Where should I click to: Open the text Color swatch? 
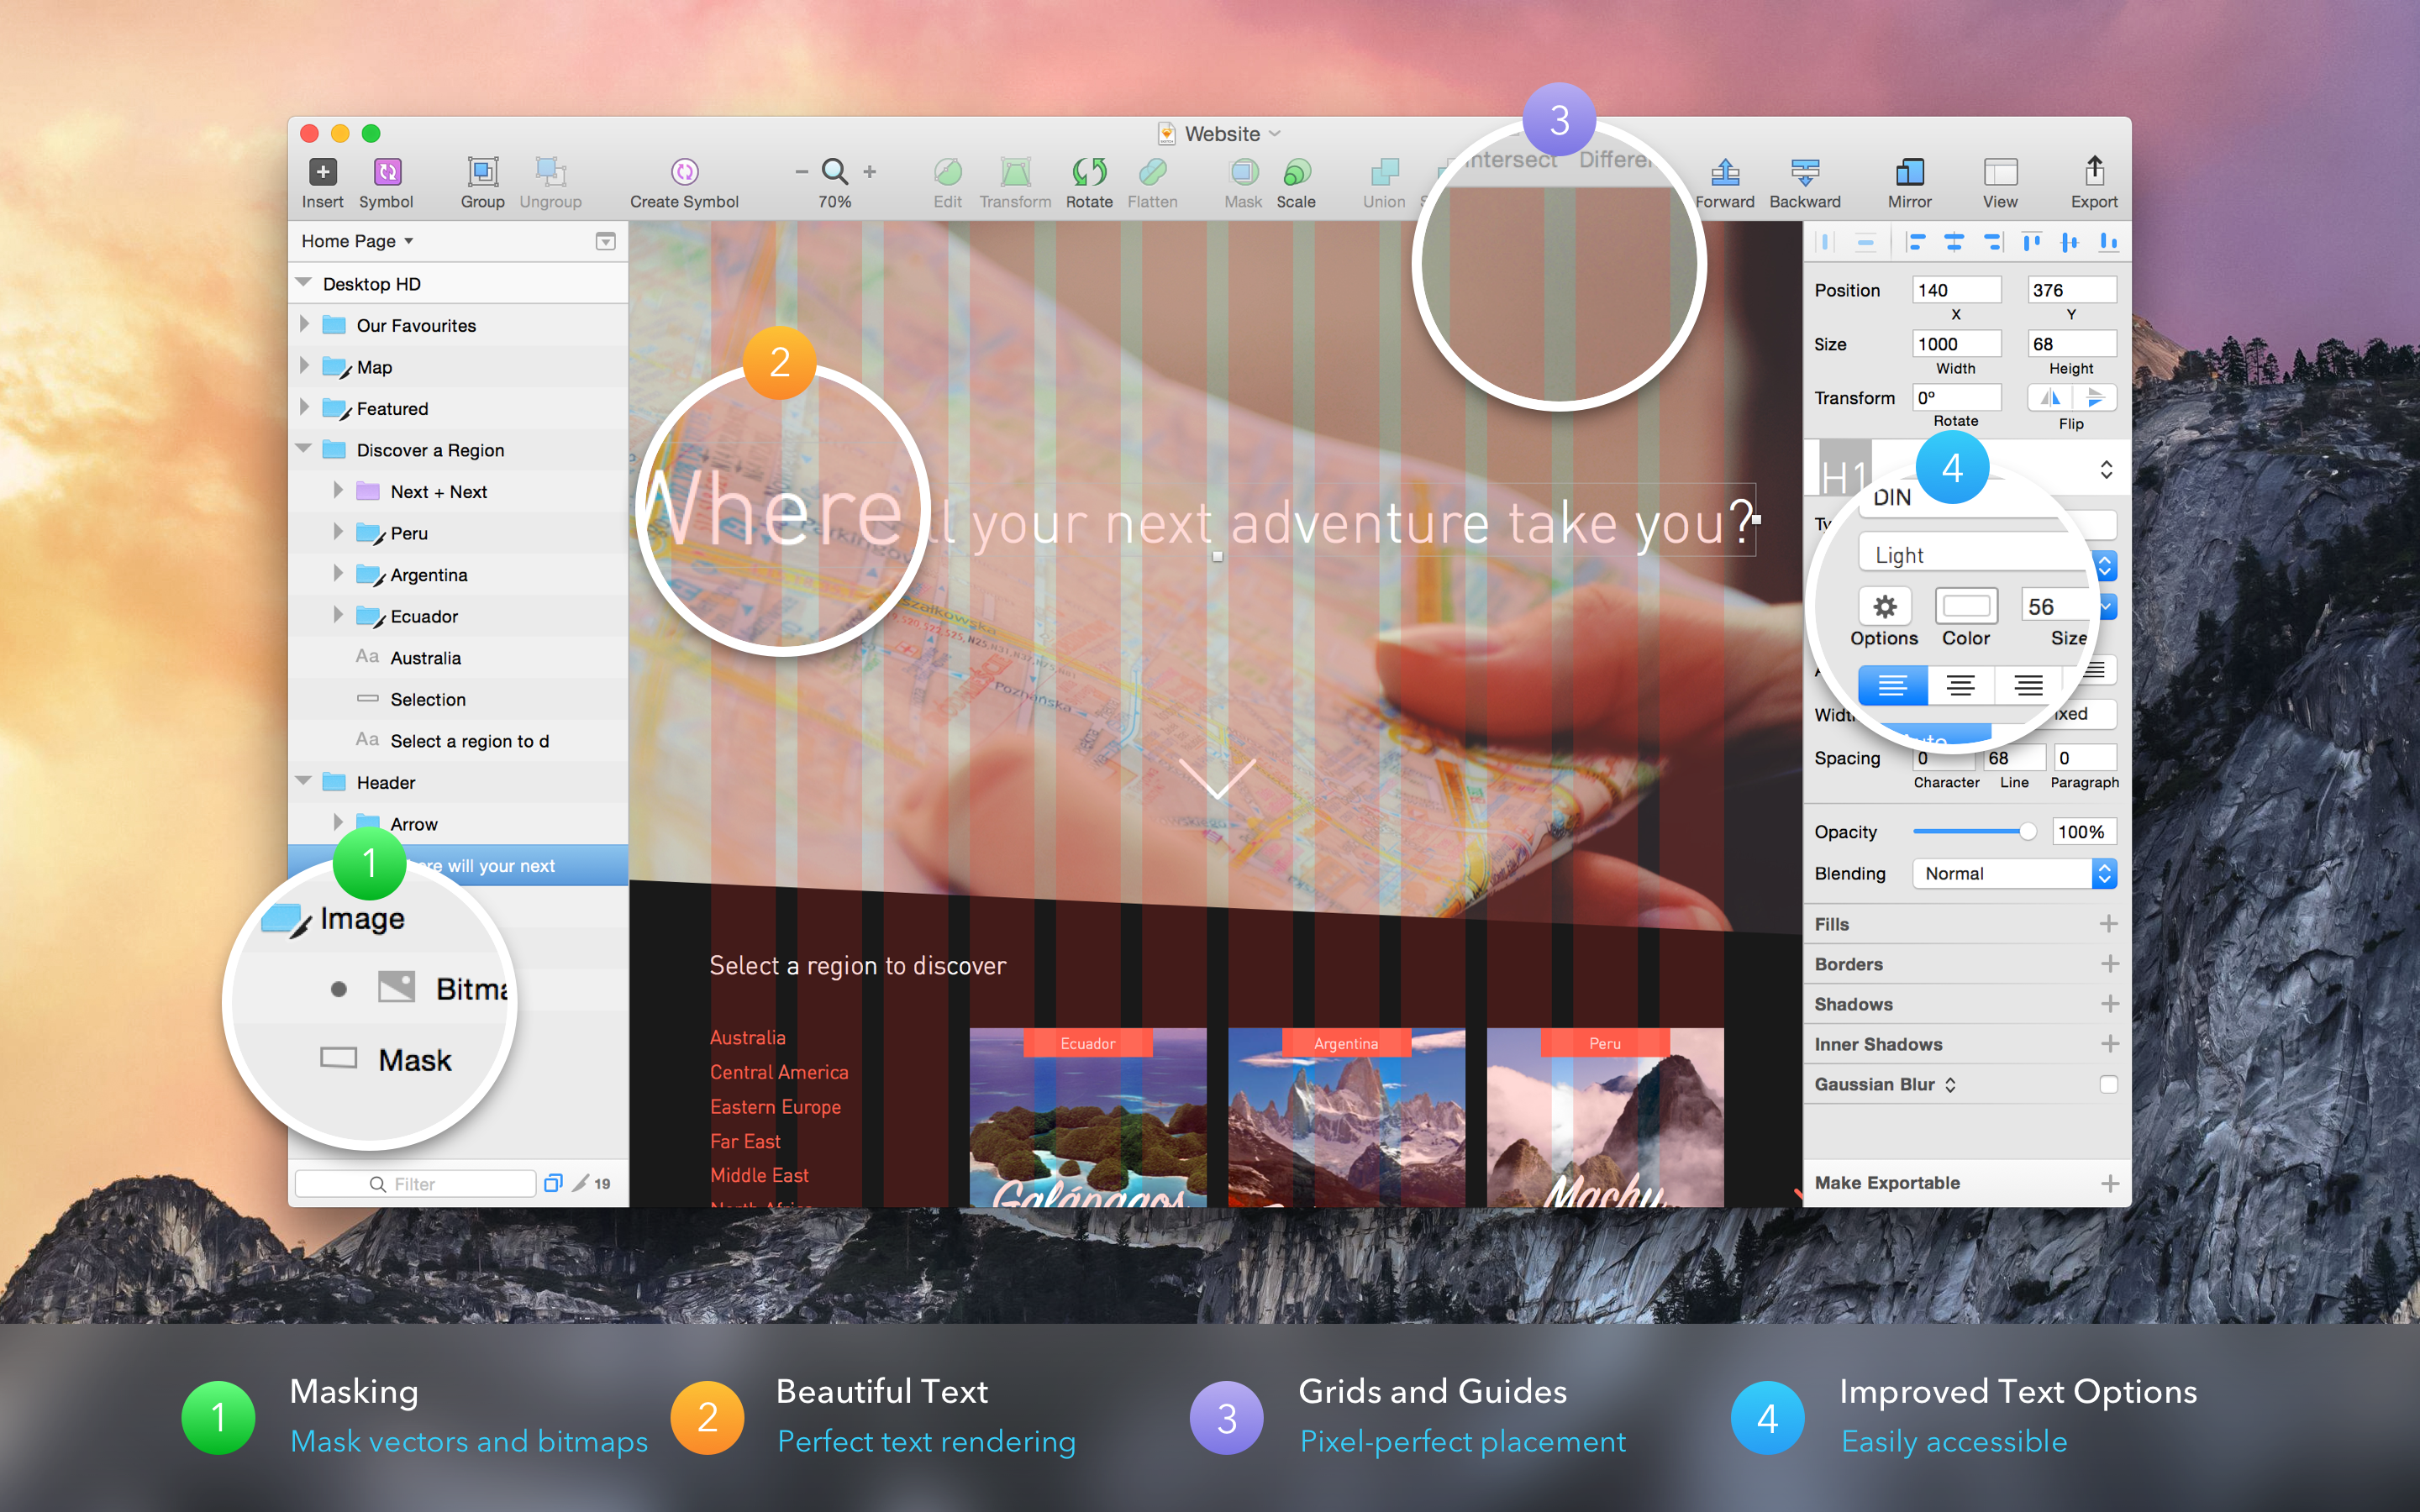click(1966, 606)
